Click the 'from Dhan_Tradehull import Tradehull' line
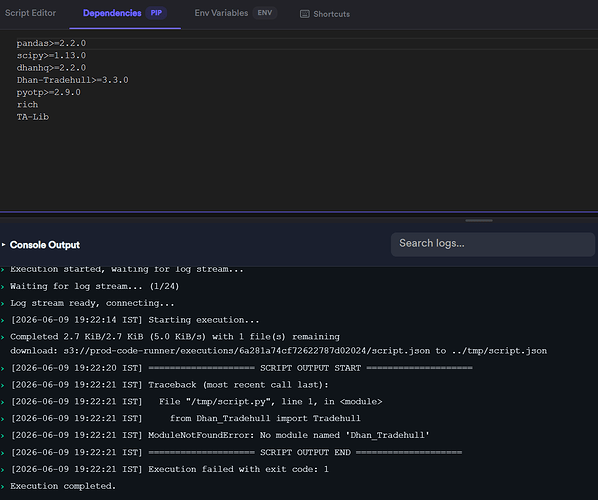This screenshot has height=500, width=598. click(x=186, y=418)
